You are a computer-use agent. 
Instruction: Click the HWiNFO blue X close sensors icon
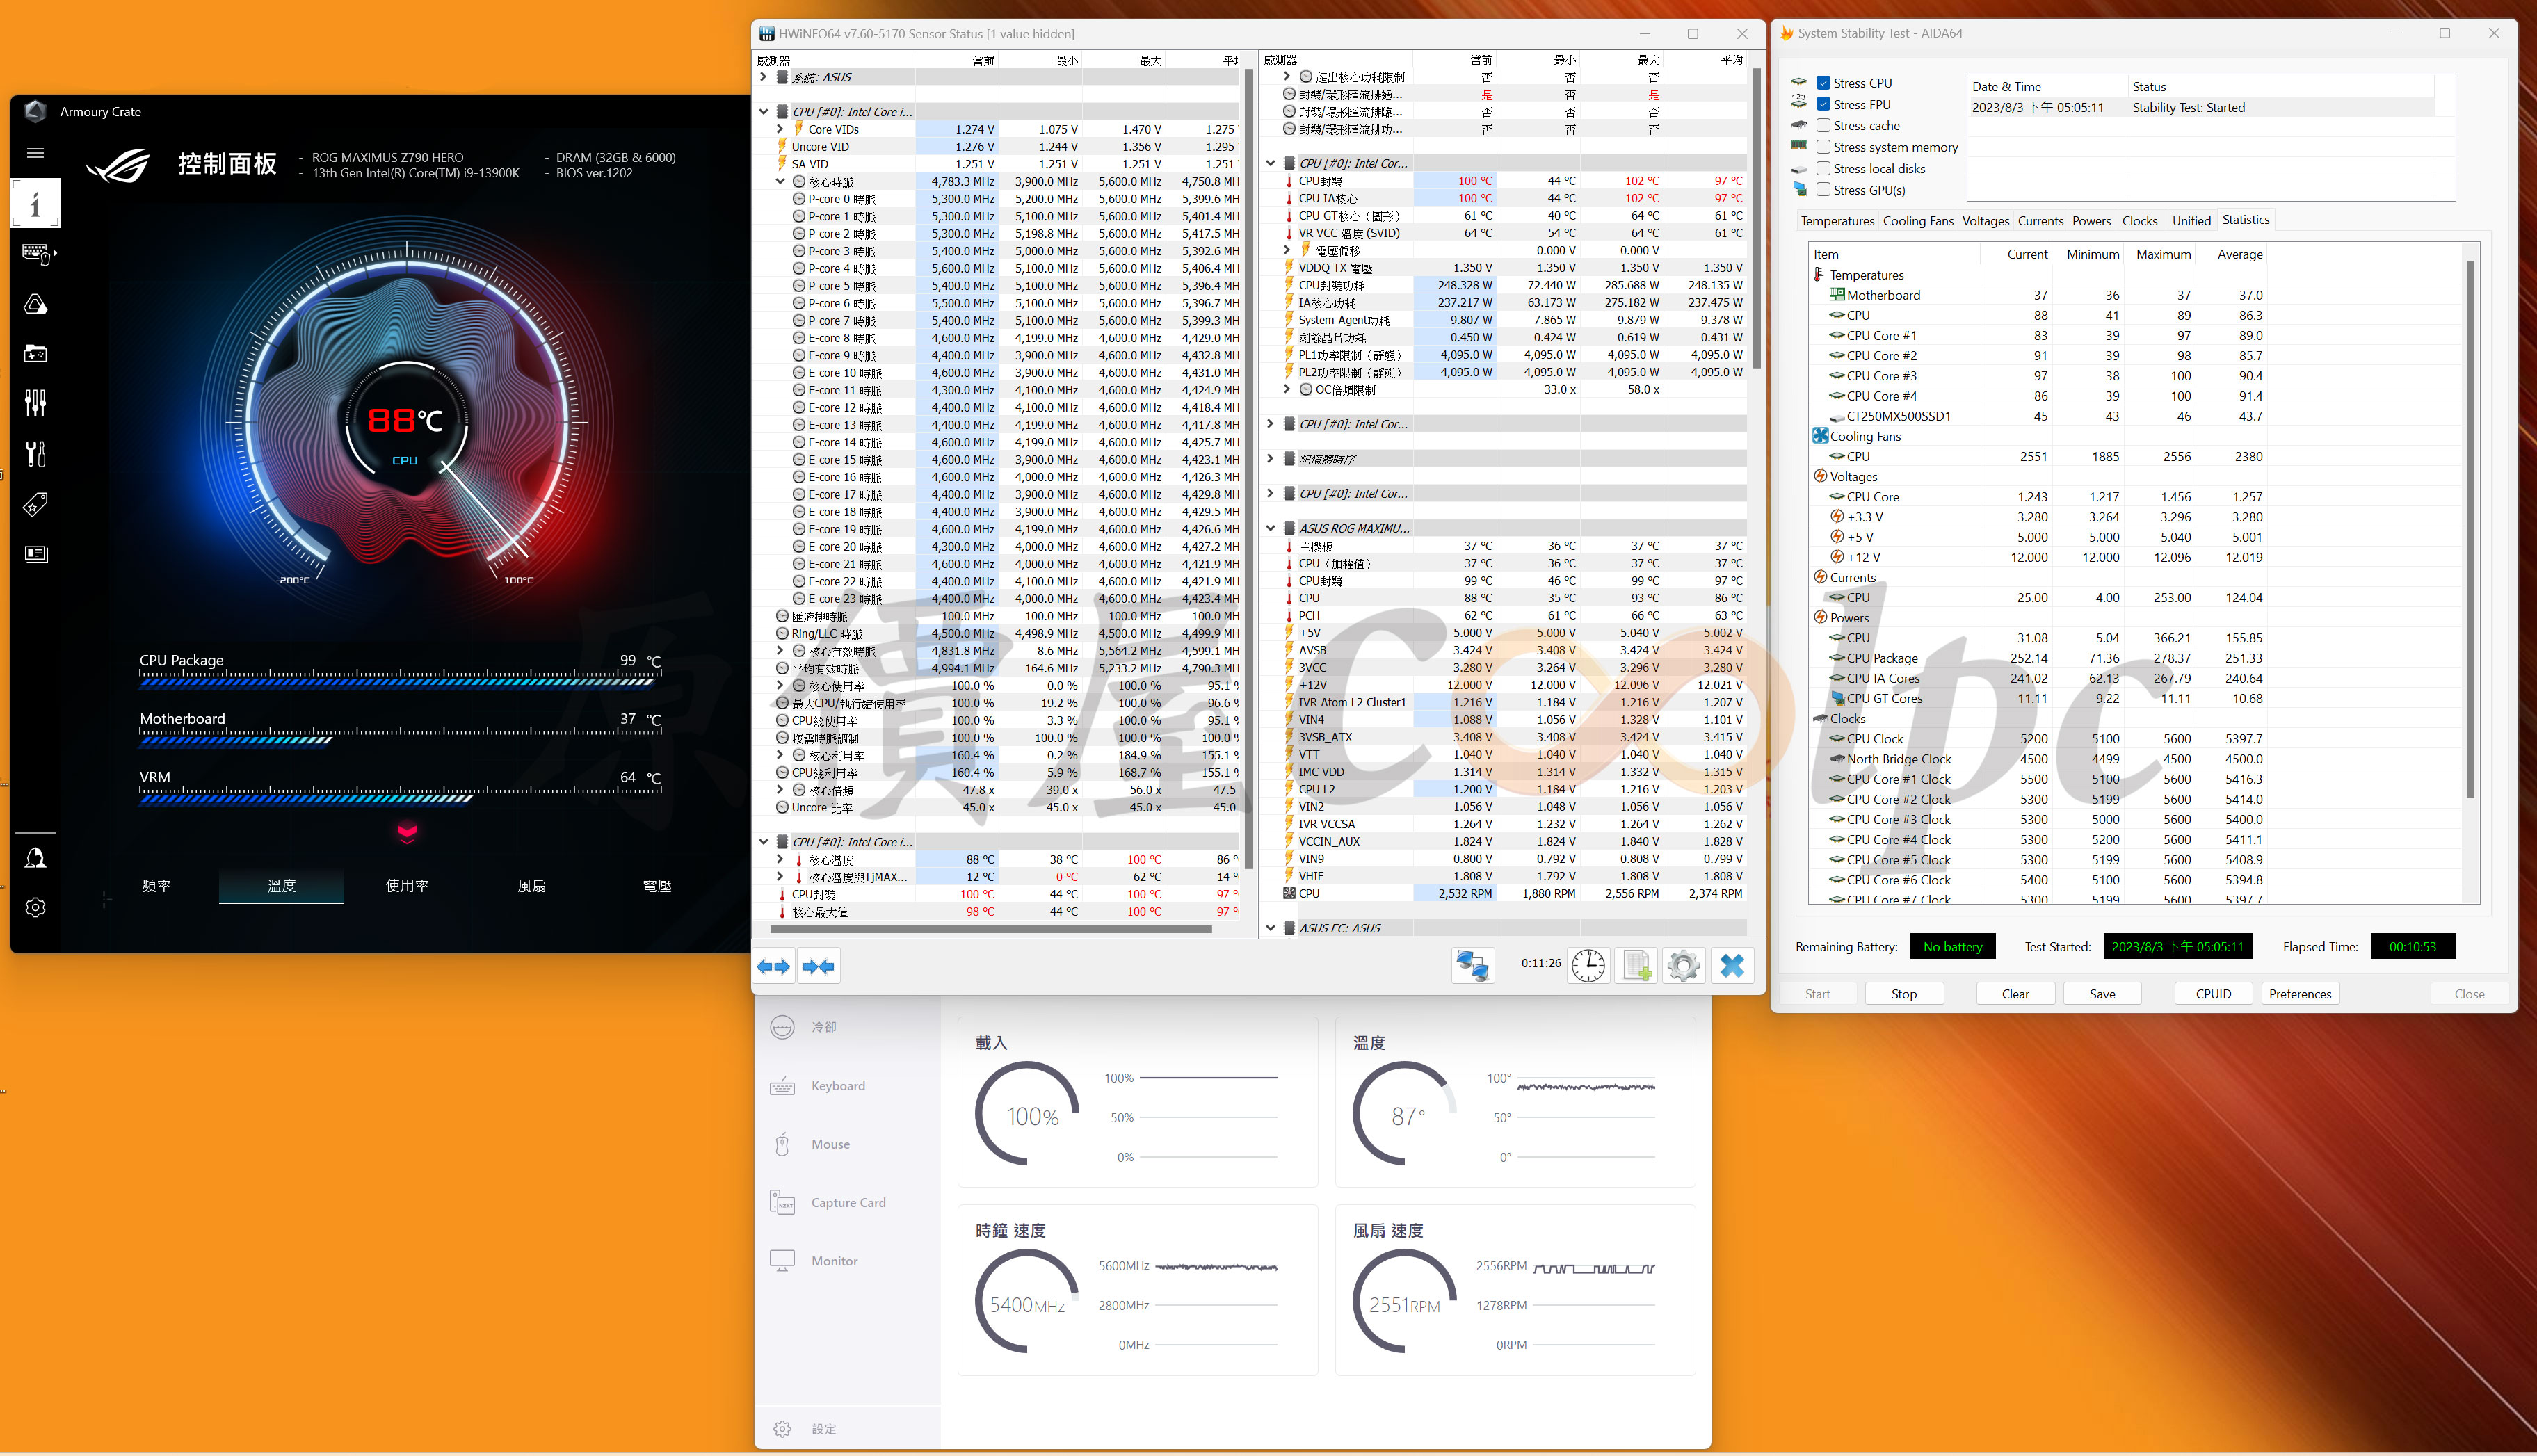[1732, 966]
